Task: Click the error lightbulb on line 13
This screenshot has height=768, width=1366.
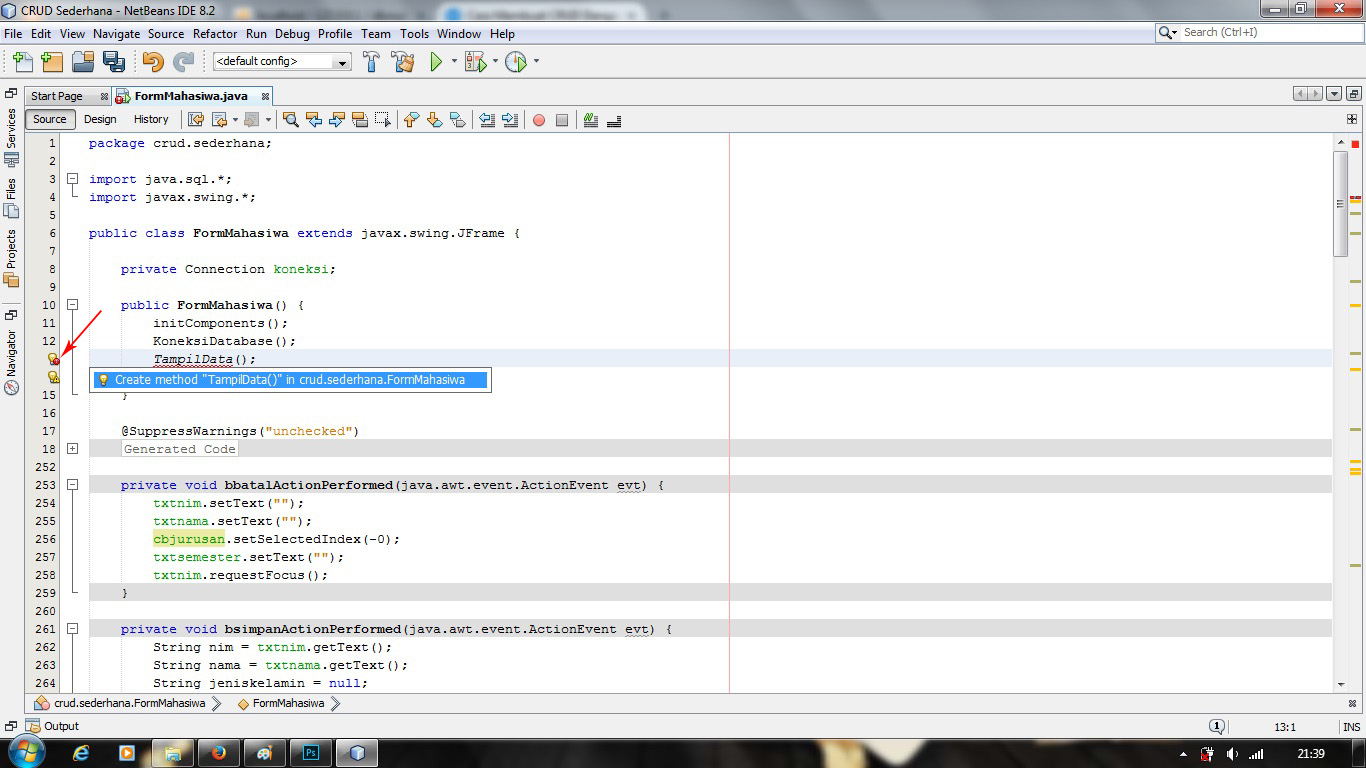Action: 54,359
